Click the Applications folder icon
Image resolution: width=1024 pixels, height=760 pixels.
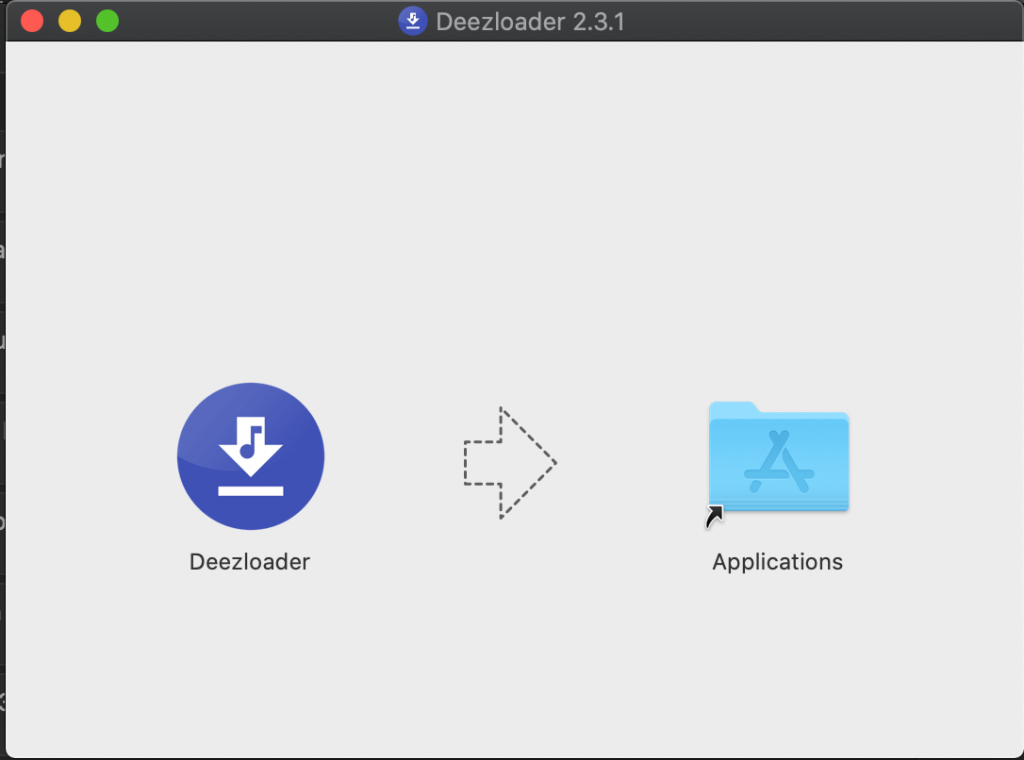coord(778,460)
